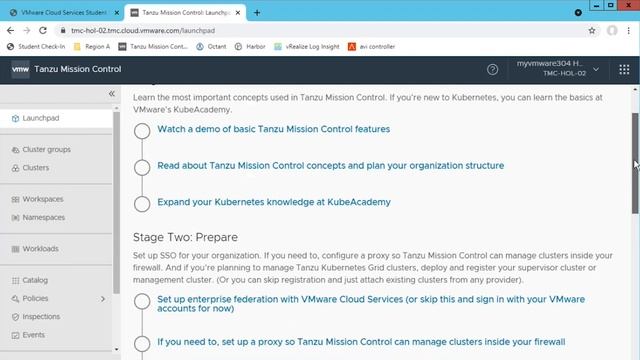Open the Region A bookmark folder
This screenshot has height=360, width=640.
click(x=92, y=47)
